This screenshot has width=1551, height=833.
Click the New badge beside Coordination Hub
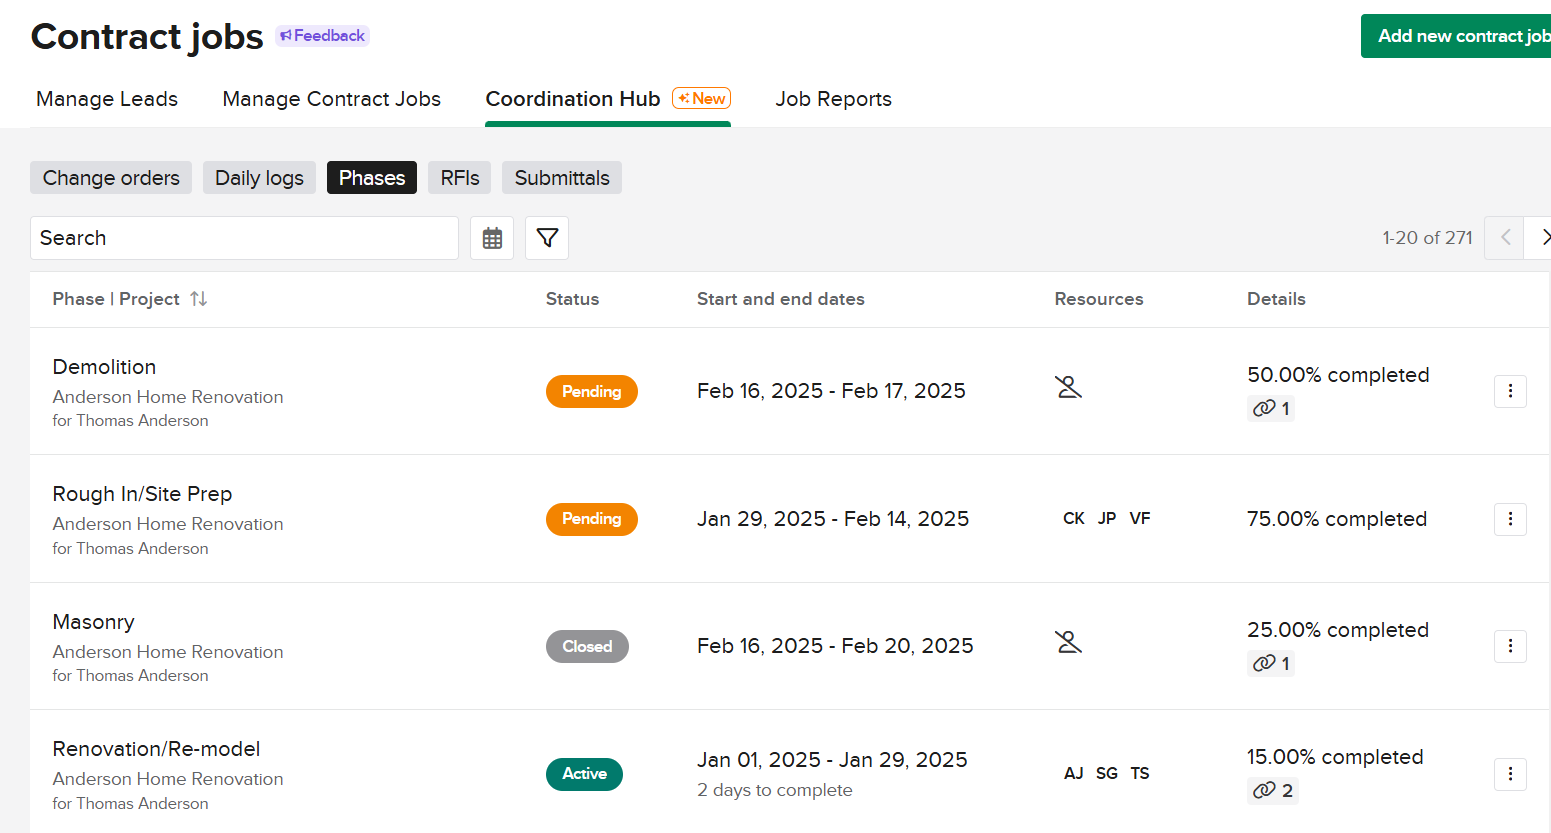pos(702,98)
